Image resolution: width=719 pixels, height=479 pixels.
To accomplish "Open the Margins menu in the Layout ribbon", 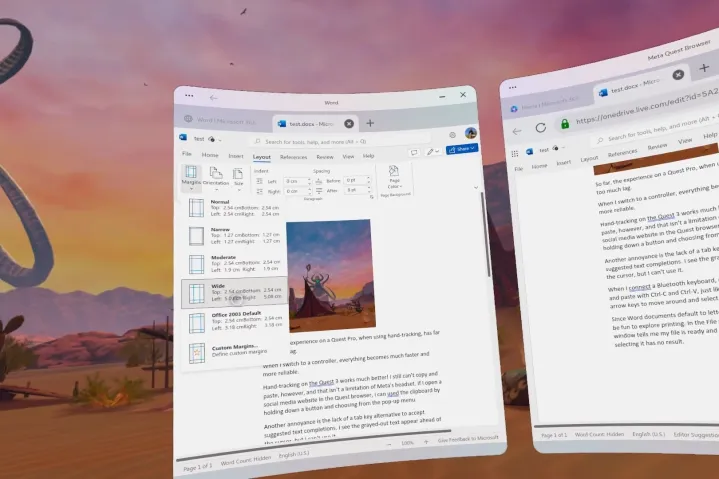I will pos(191,177).
